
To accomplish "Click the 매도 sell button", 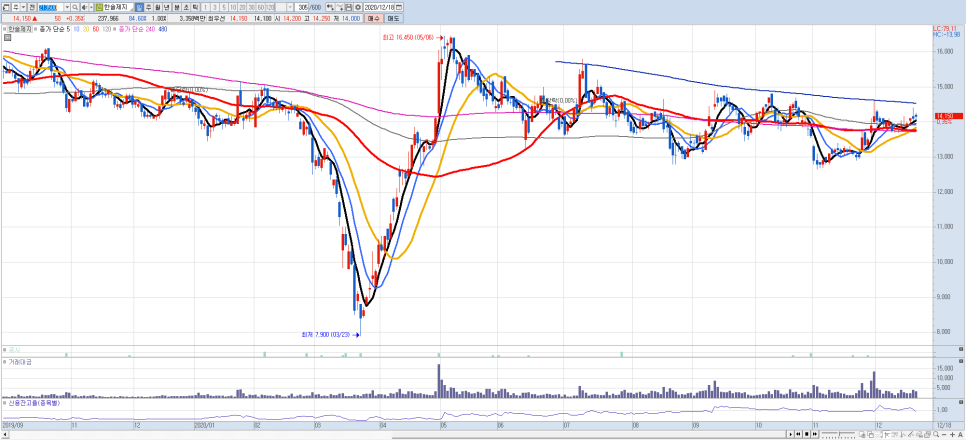I will coord(394,18).
